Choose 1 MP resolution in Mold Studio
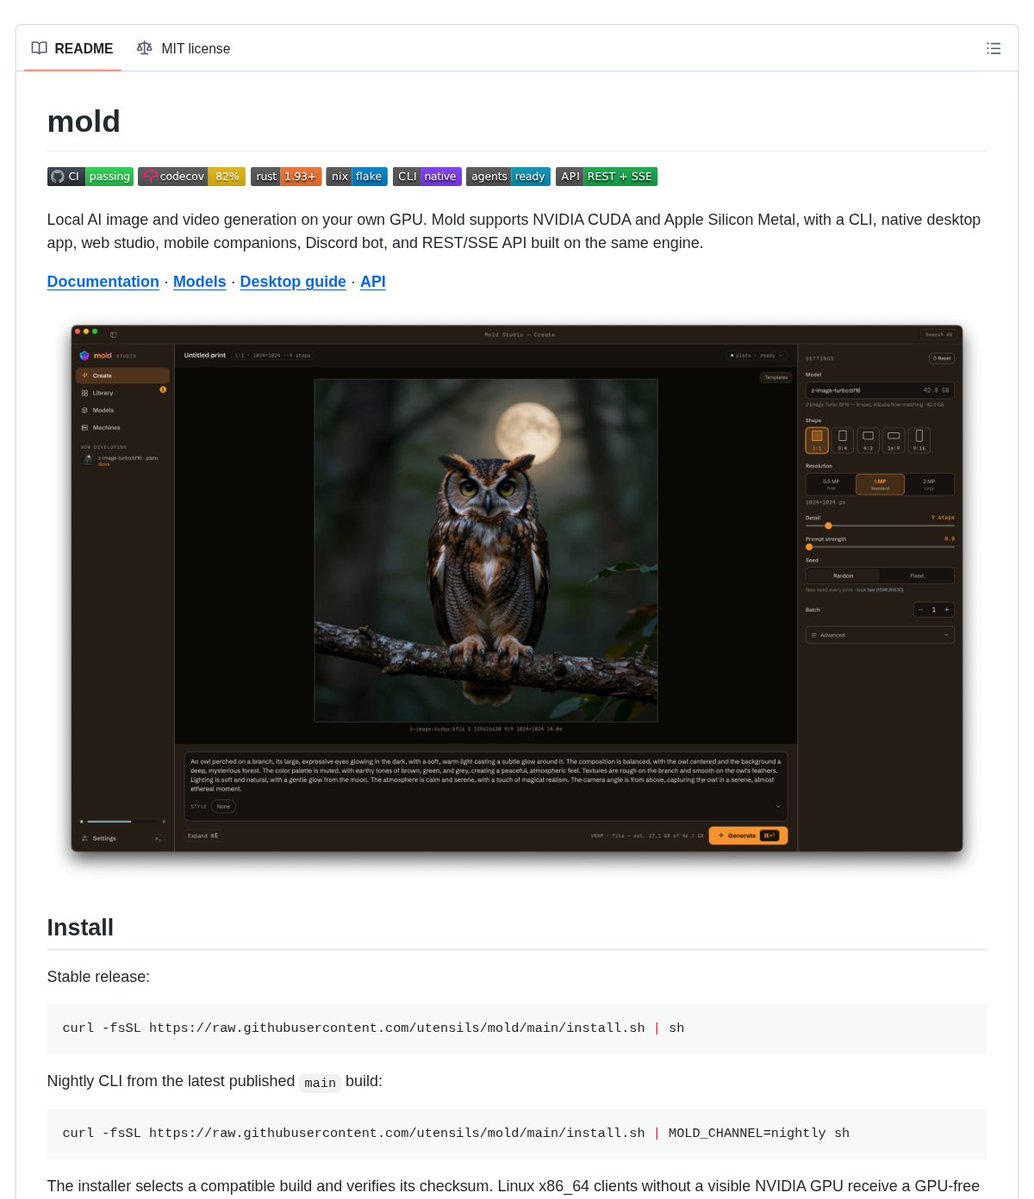1034x1199 pixels. [x=880, y=484]
